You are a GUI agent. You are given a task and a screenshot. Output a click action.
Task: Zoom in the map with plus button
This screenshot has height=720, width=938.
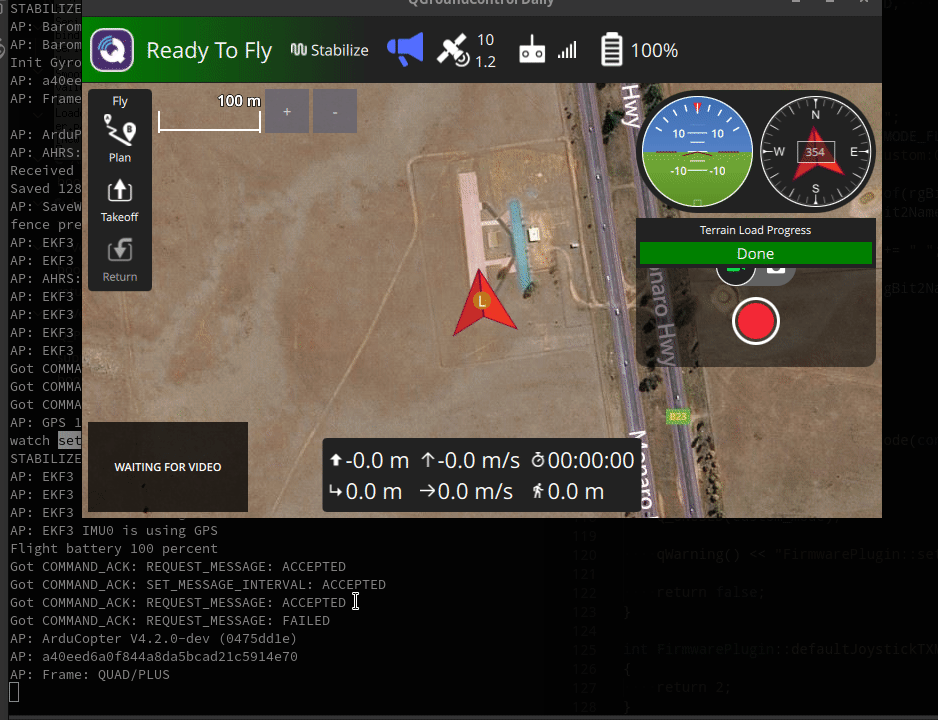coord(287,111)
